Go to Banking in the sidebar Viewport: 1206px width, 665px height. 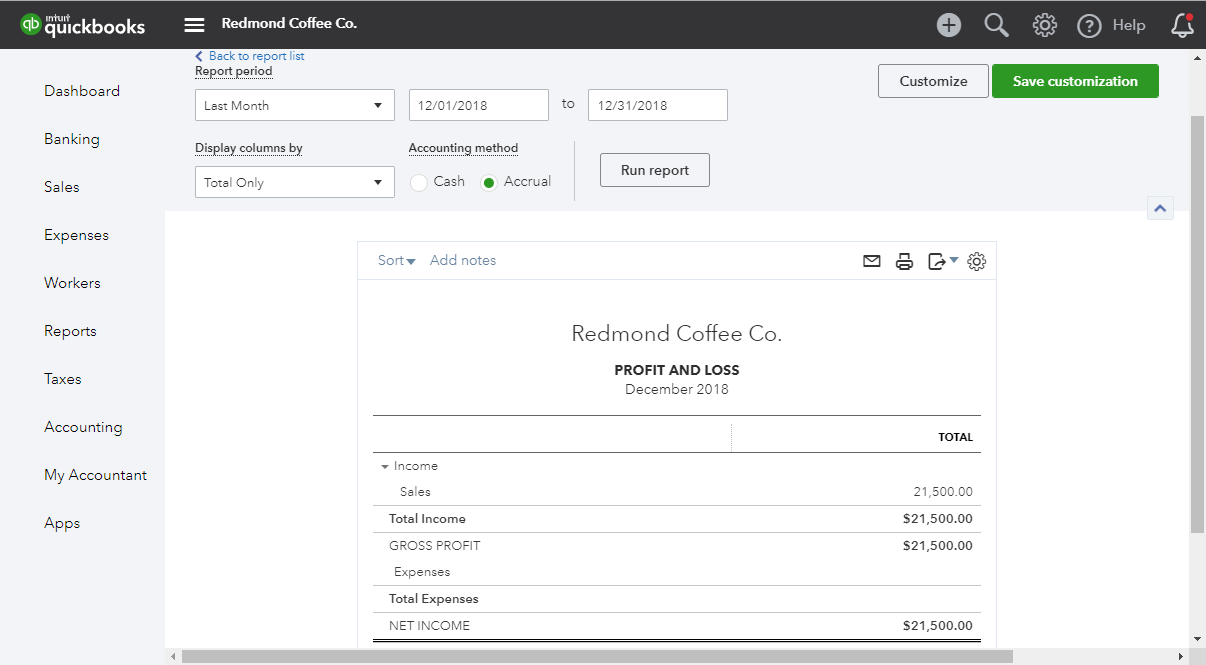click(x=72, y=139)
